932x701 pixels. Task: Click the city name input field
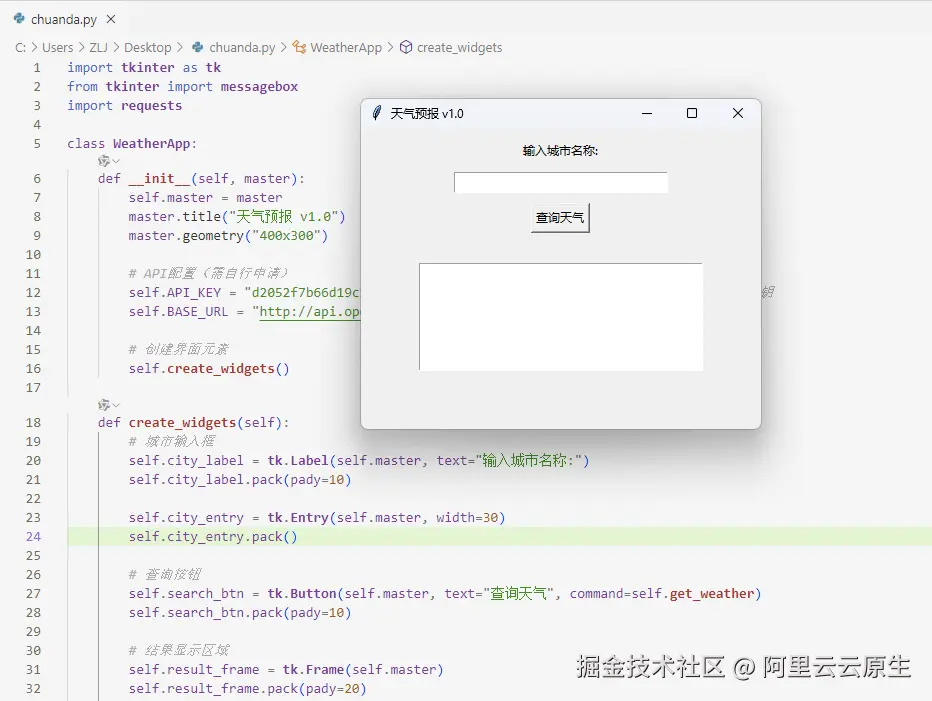tap(561, 183)
